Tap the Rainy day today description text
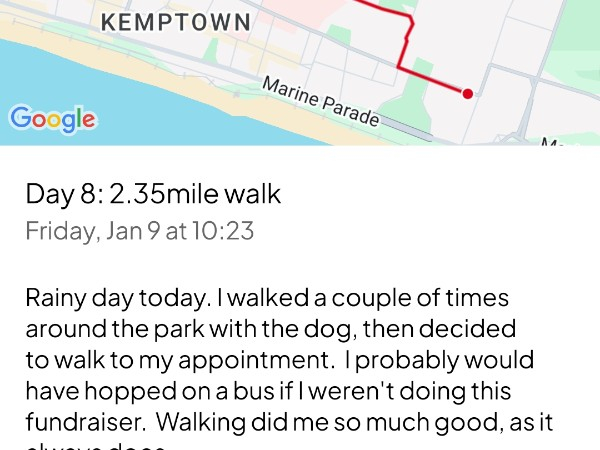Screen dimensions: 600x450 coord(127,298)
